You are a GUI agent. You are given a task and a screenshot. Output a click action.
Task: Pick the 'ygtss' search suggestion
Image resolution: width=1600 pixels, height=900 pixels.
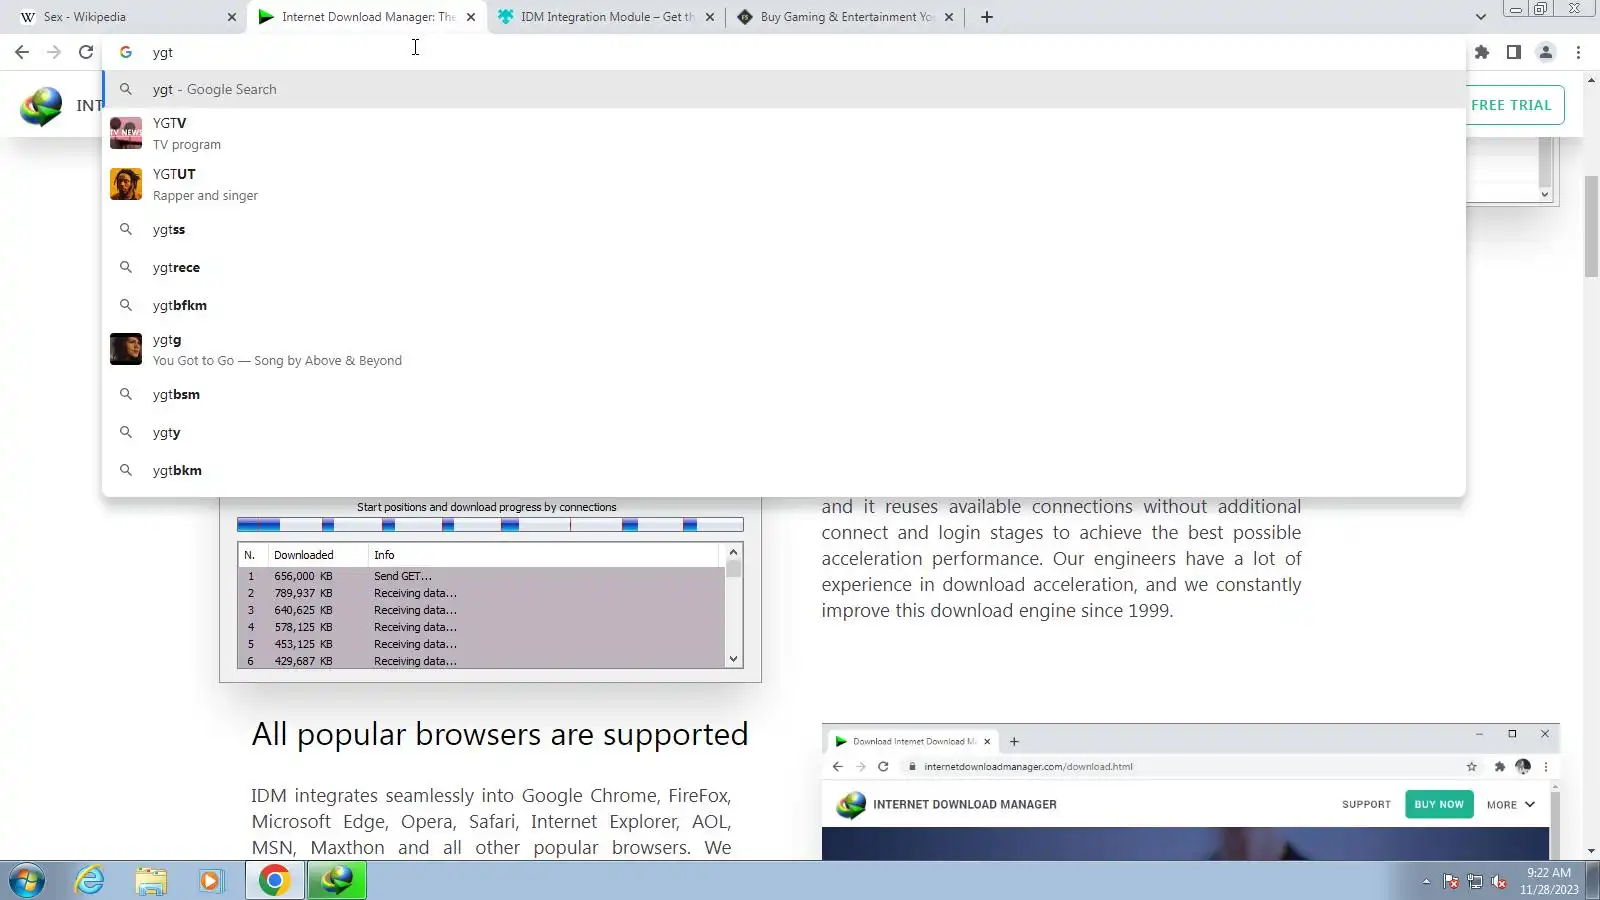[x=784, y=229]
